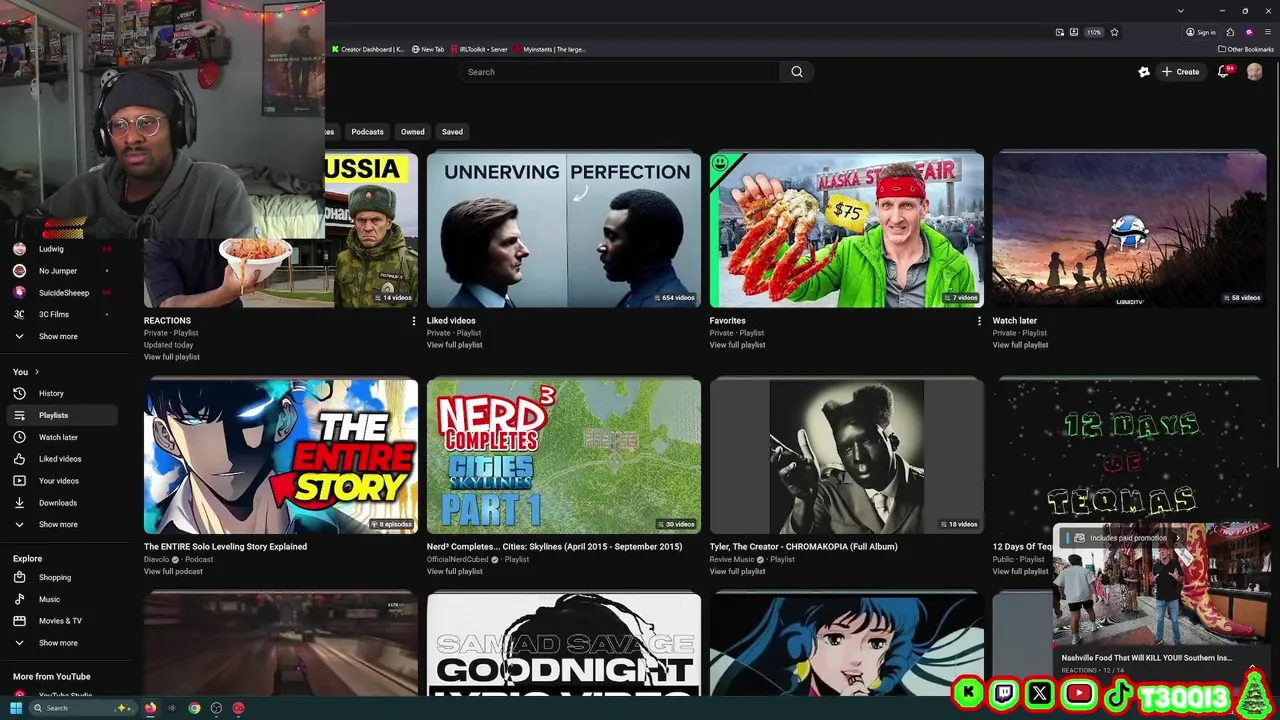Open the Nerd³ Cities Skylines thumbnail
This screenshot has height=720, width=1280.
pos(564,456)
